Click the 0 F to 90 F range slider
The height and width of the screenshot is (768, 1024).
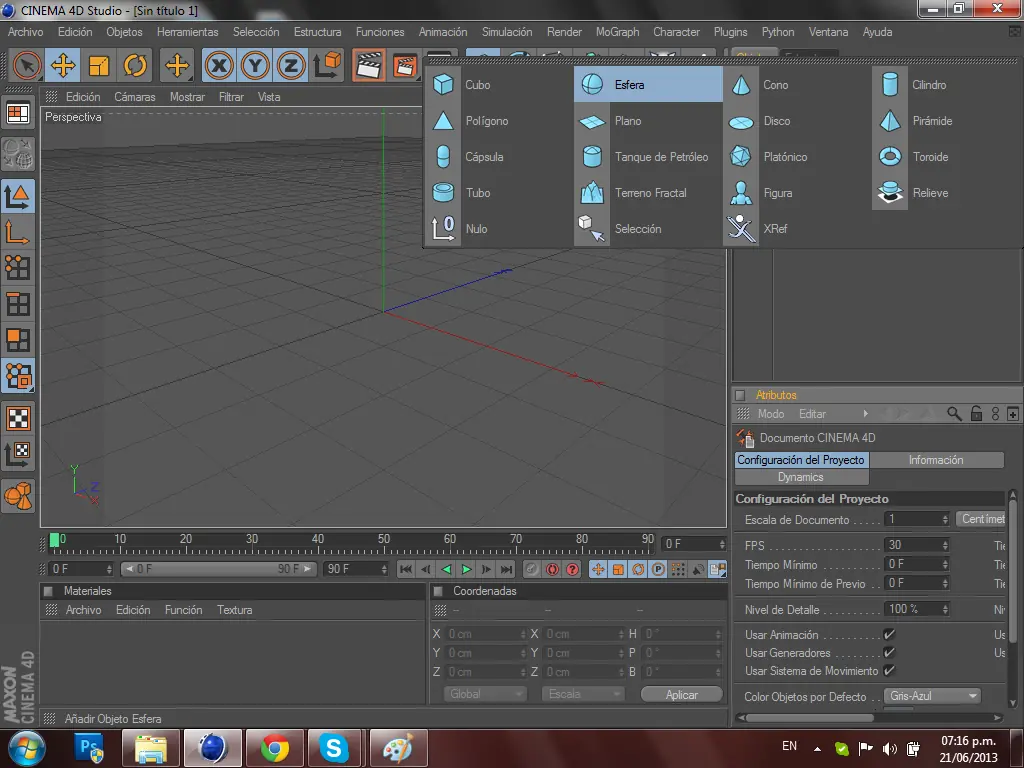[x=219, y=569]
